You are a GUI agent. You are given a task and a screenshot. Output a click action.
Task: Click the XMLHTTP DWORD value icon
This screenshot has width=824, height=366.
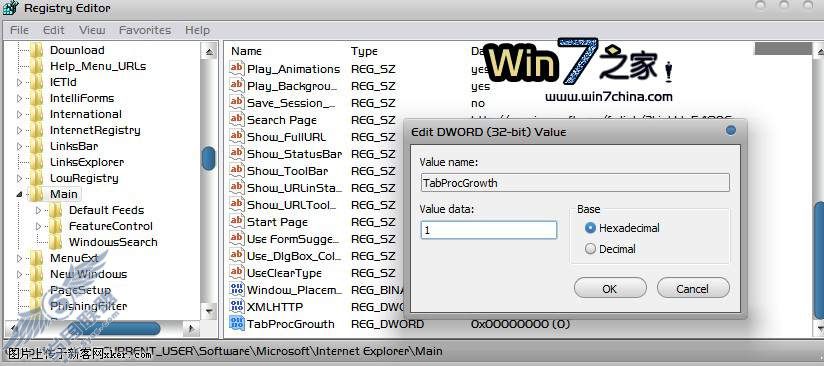pyautogui.click(x=237, y=306)
